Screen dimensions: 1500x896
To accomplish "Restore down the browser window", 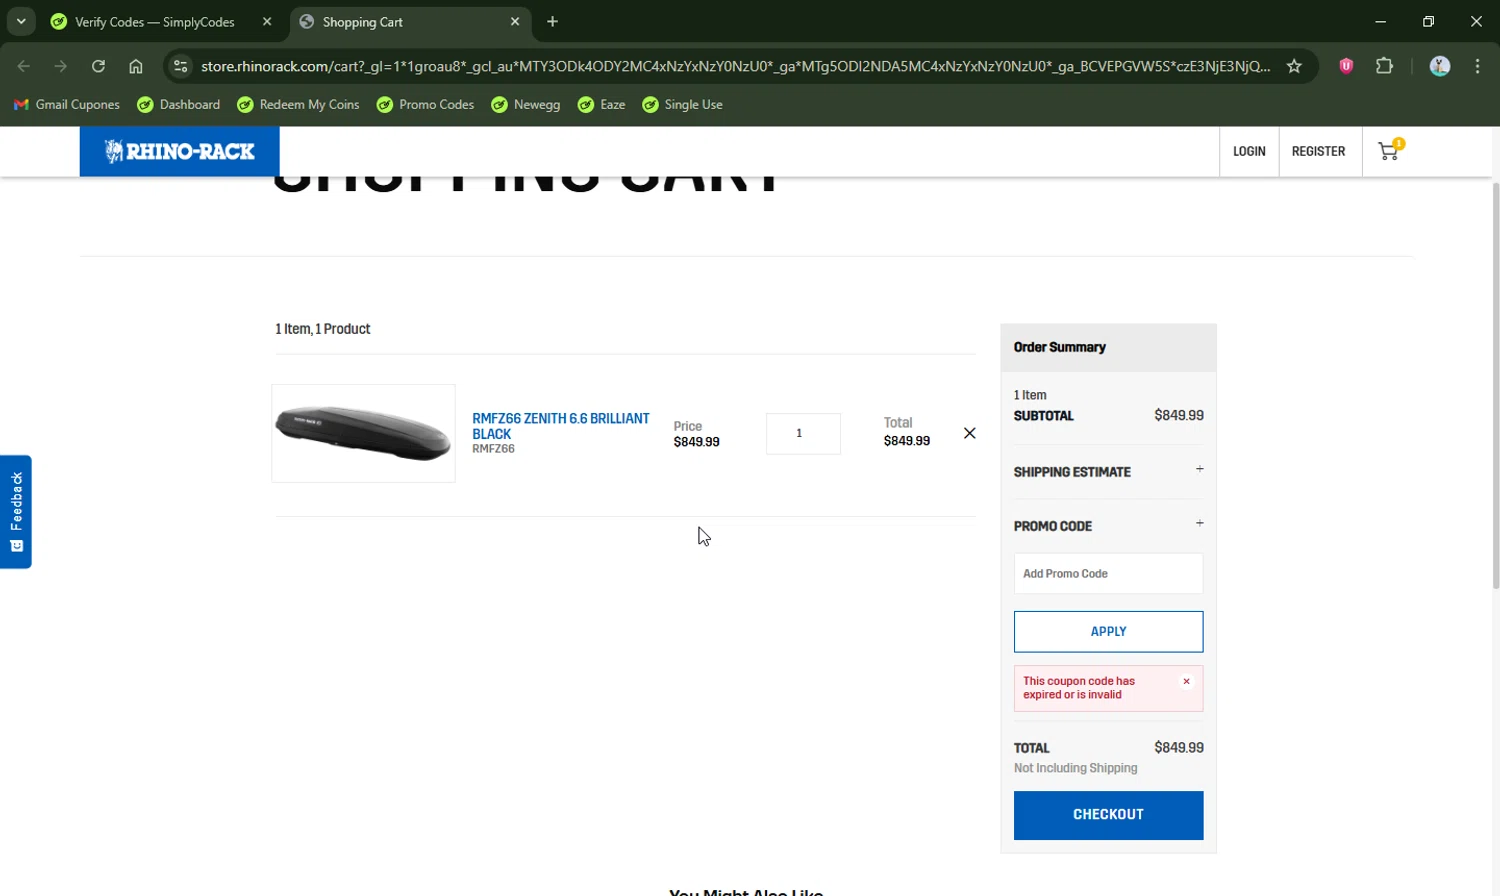I will (x=1428, y=21).
